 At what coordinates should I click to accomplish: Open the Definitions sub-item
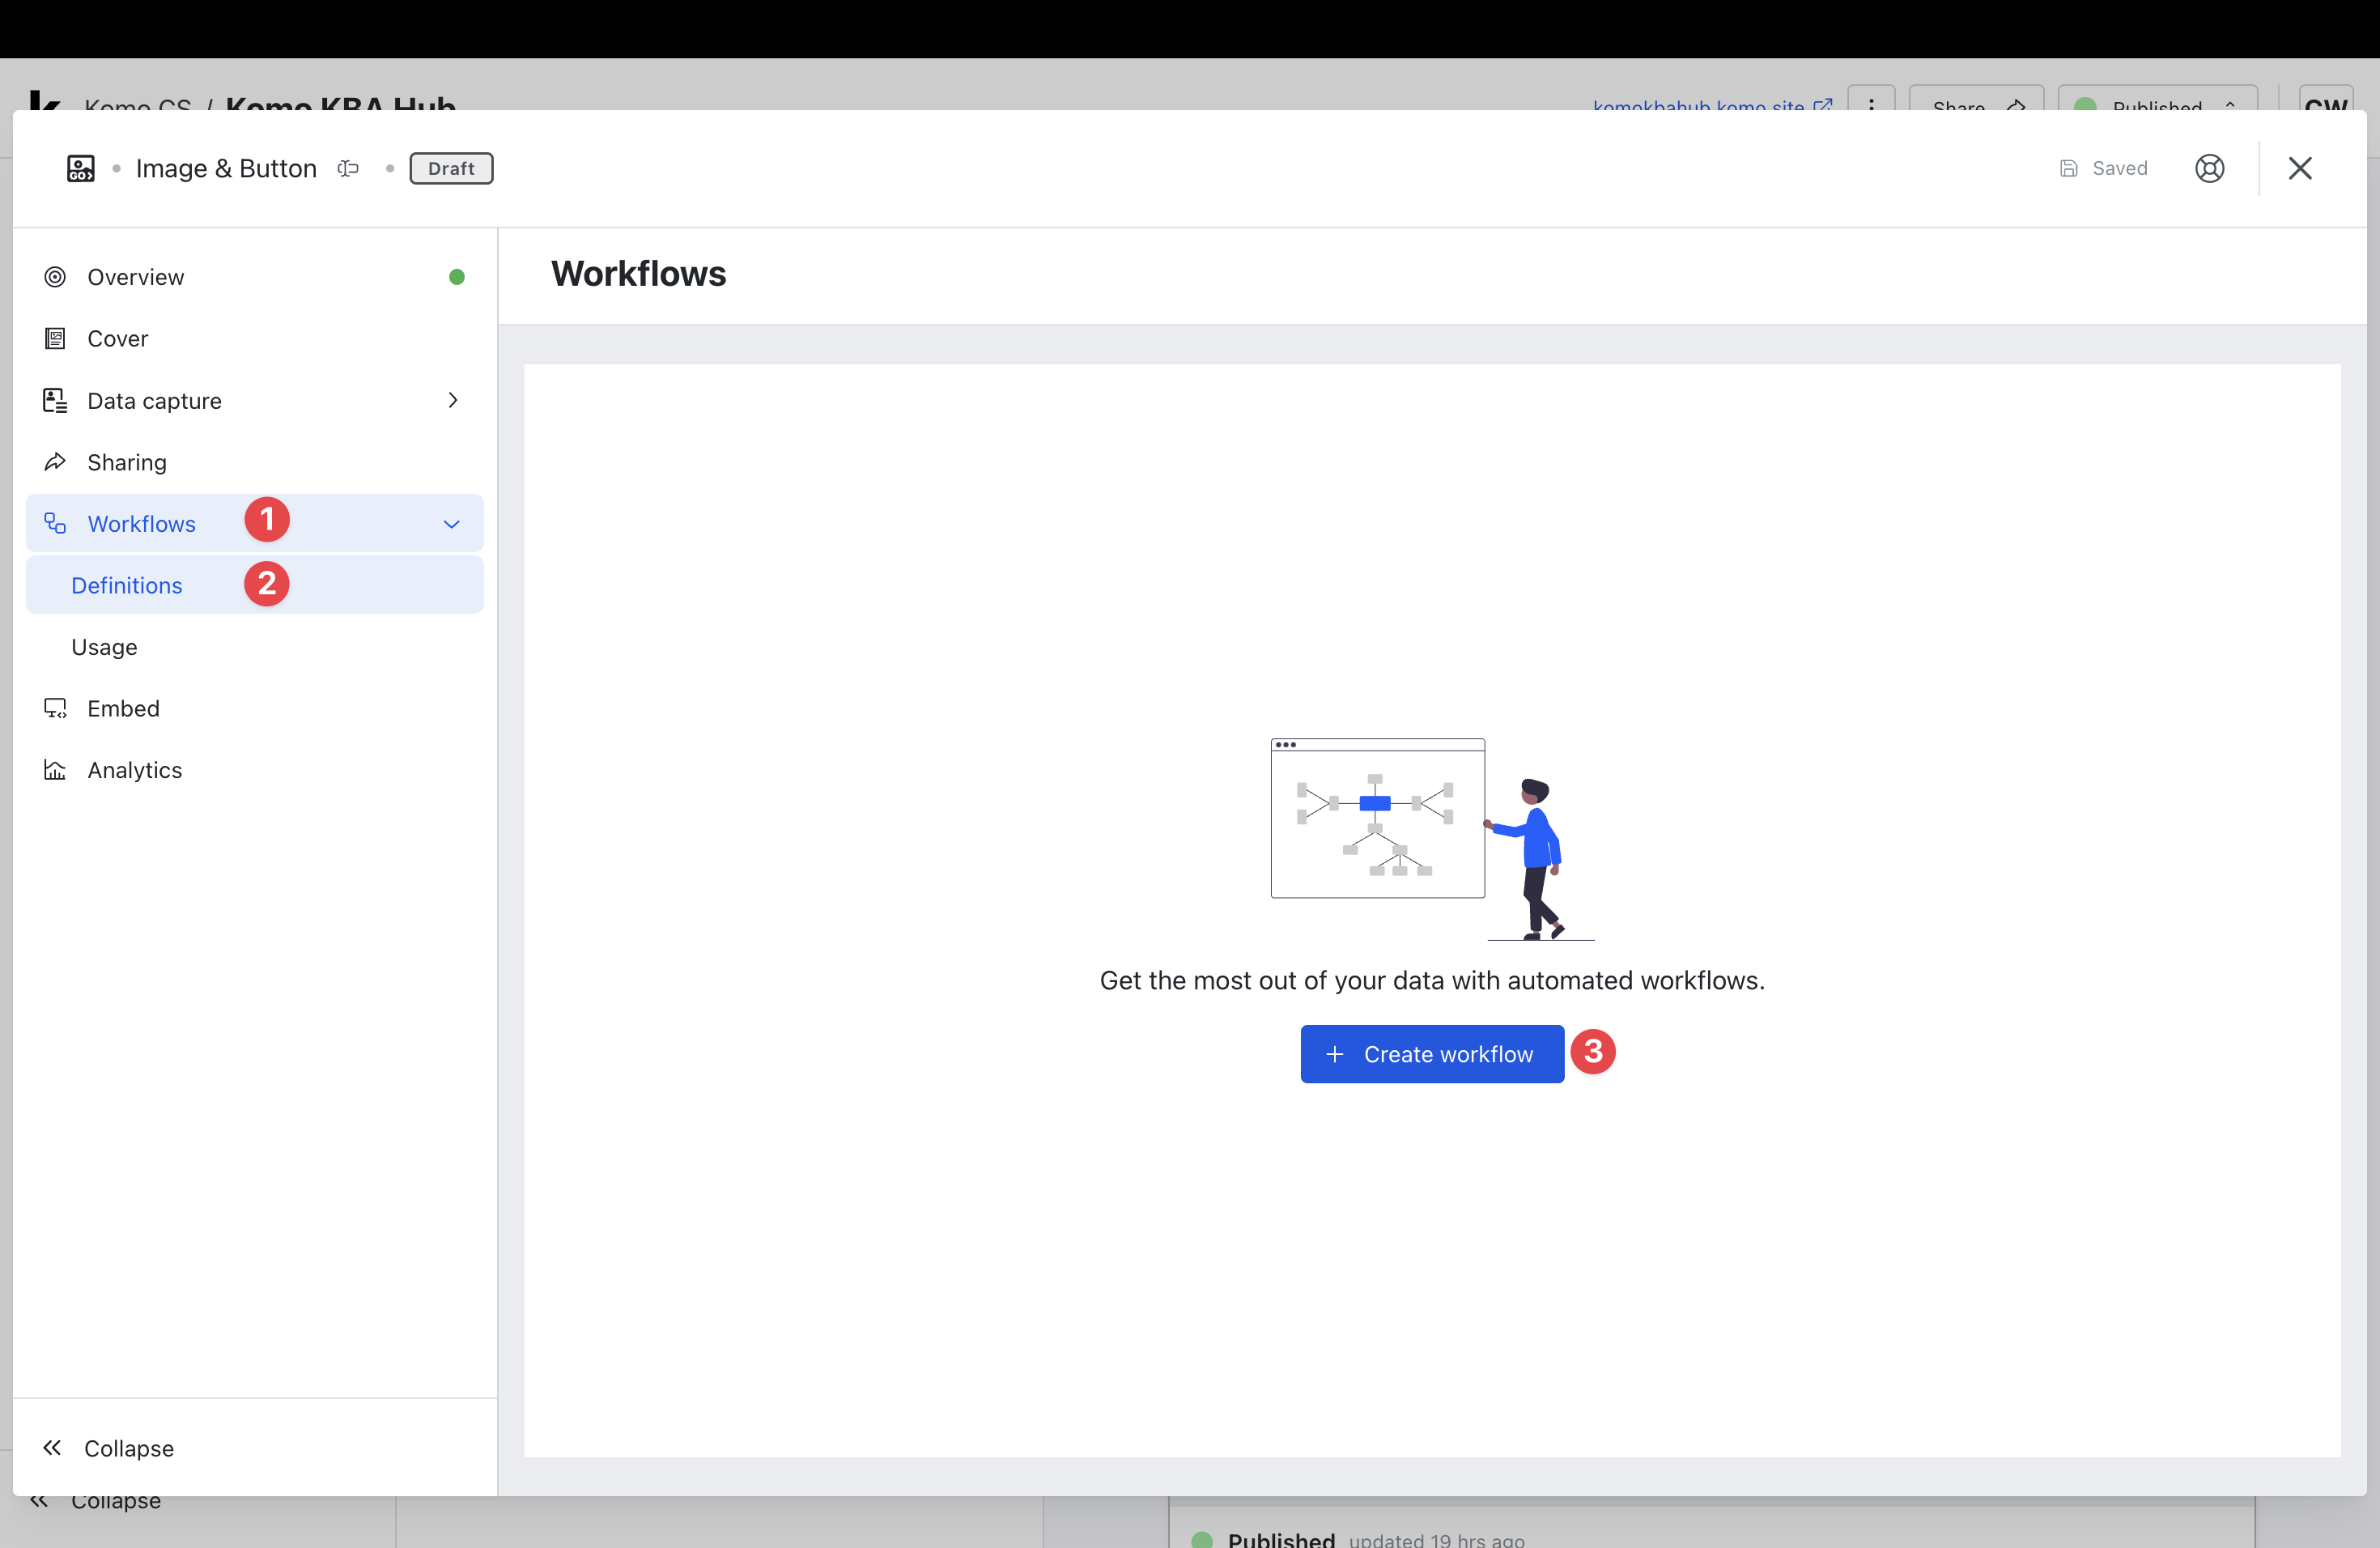point(127,586)
